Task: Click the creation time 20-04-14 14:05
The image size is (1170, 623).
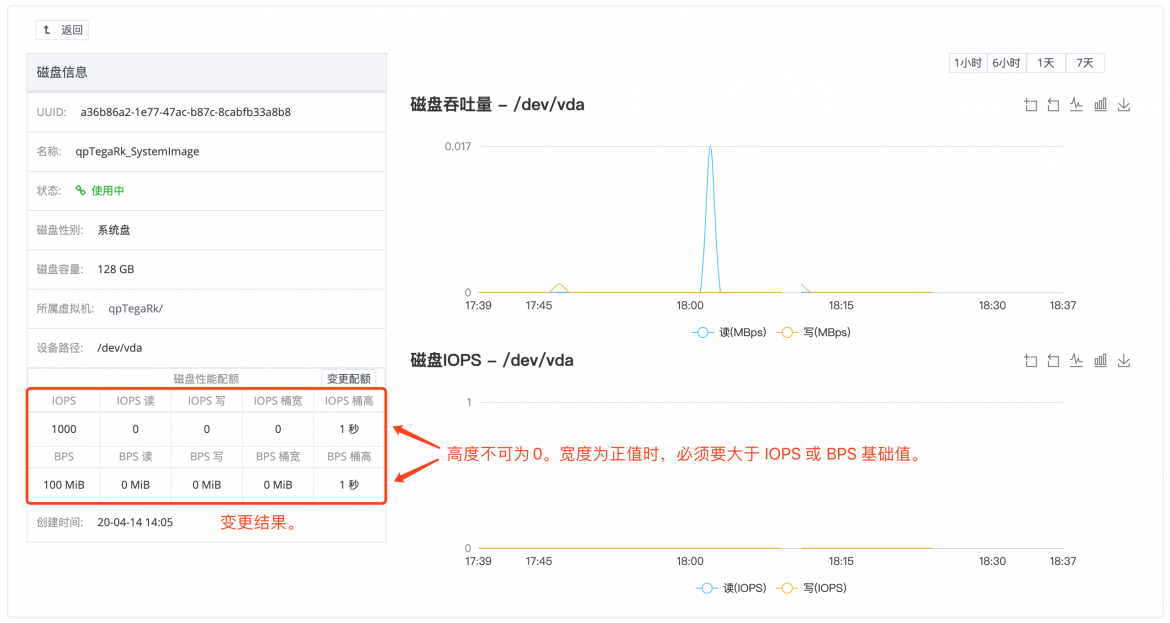Action: [x=135, y=523]
